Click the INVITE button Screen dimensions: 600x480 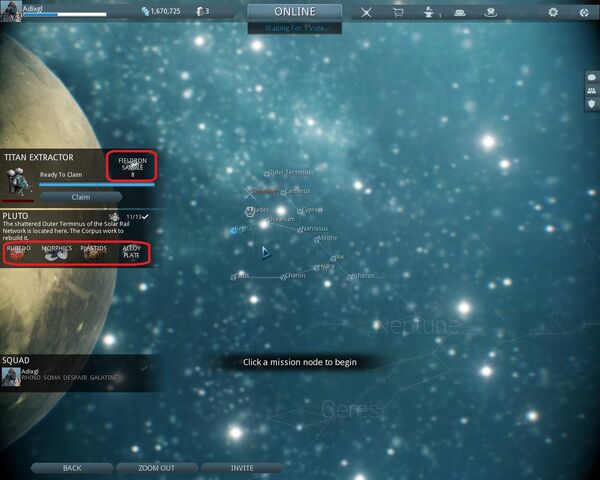click(x=242, y=468)
